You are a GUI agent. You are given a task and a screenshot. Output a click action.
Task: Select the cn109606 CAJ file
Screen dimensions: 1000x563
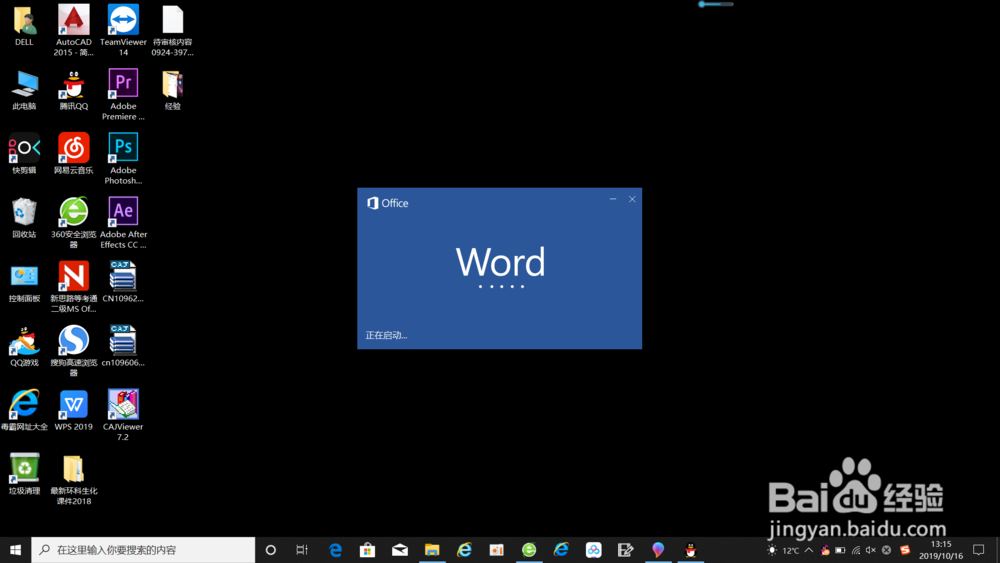coord(123,346)
